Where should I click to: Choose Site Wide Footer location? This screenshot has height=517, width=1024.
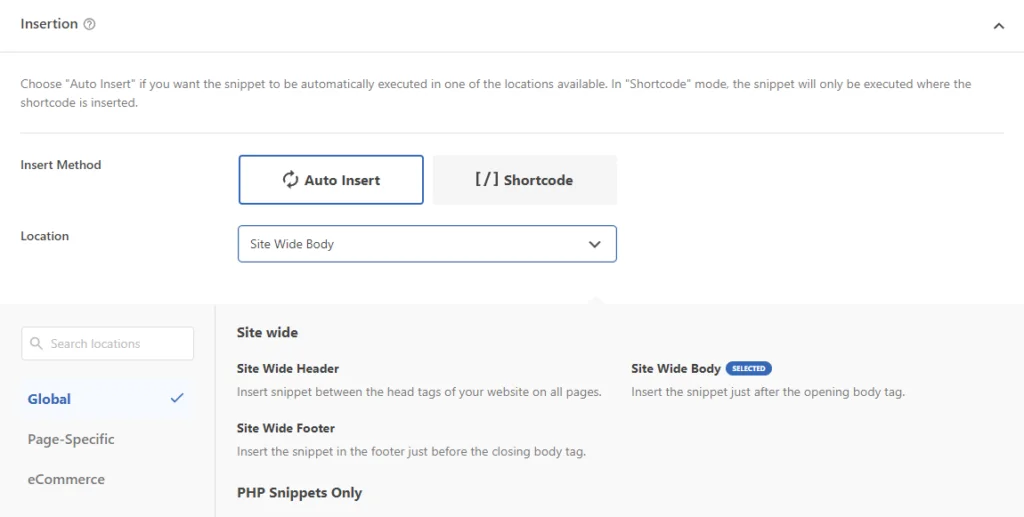pyautogui.click(x=286, y=428)
